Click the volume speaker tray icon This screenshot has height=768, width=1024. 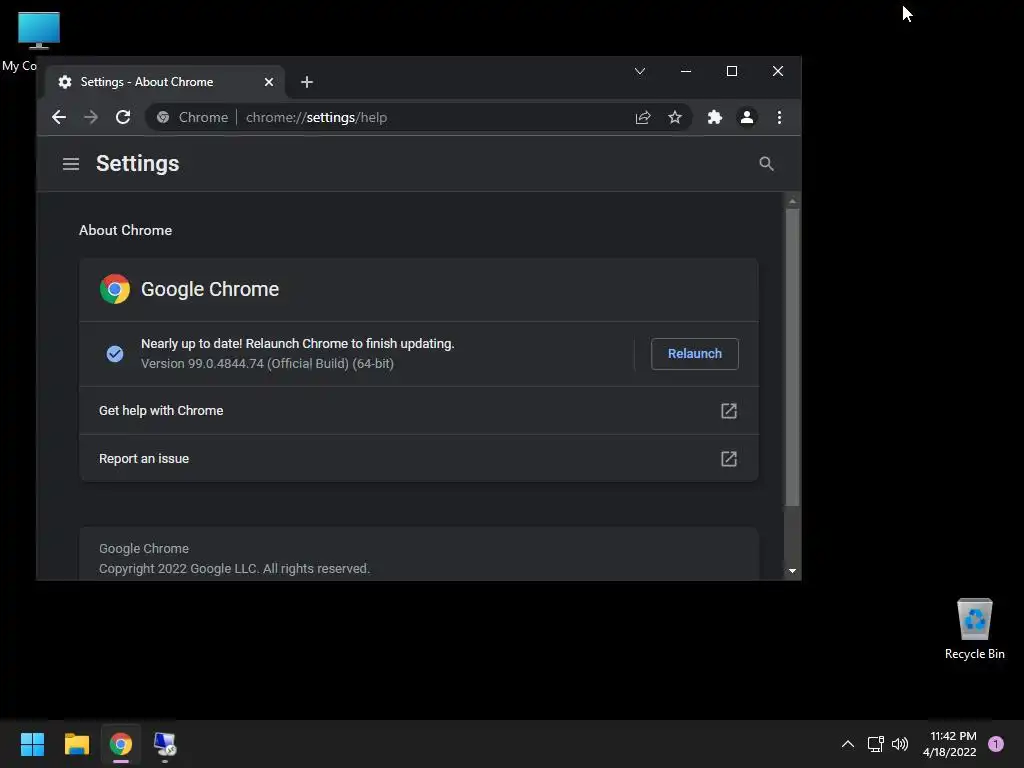pos(900,744)
